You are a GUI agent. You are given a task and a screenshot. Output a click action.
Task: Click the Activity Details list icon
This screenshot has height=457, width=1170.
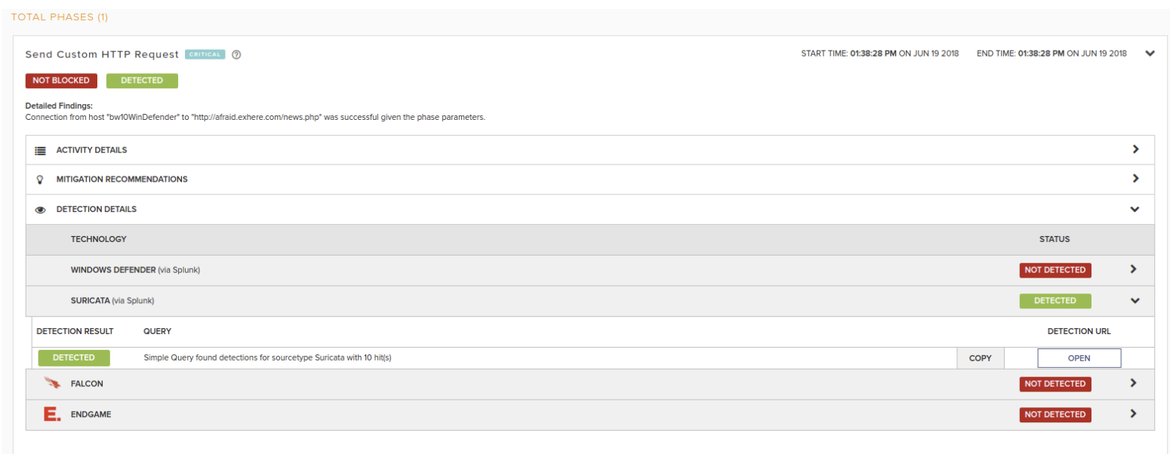coord(41,150)
